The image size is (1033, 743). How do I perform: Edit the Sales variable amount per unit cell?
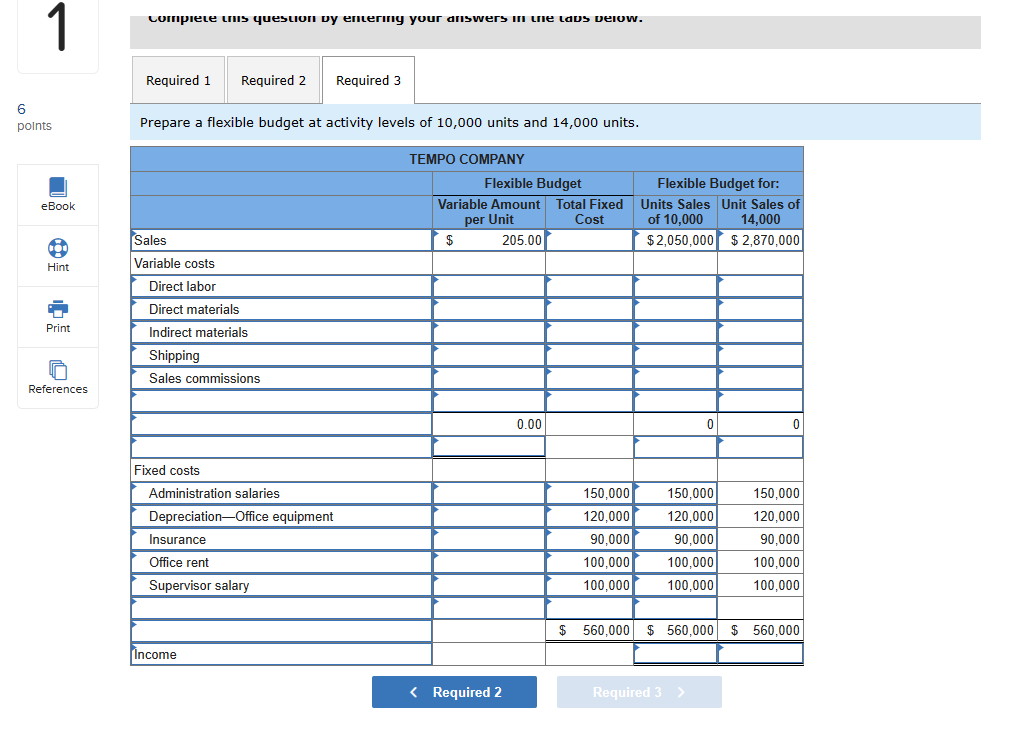(x=488, y=240)
